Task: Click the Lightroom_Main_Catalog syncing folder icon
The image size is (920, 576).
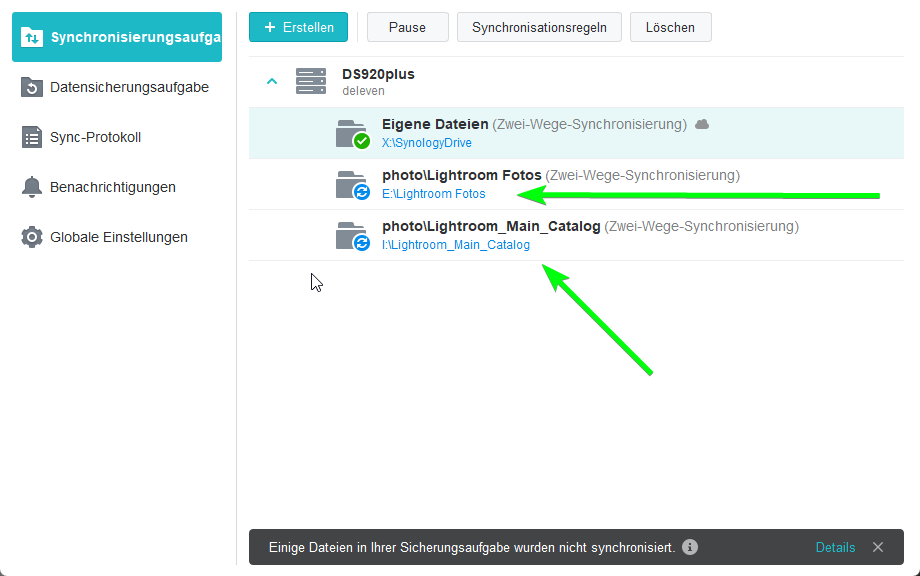Action: (352, 236)
